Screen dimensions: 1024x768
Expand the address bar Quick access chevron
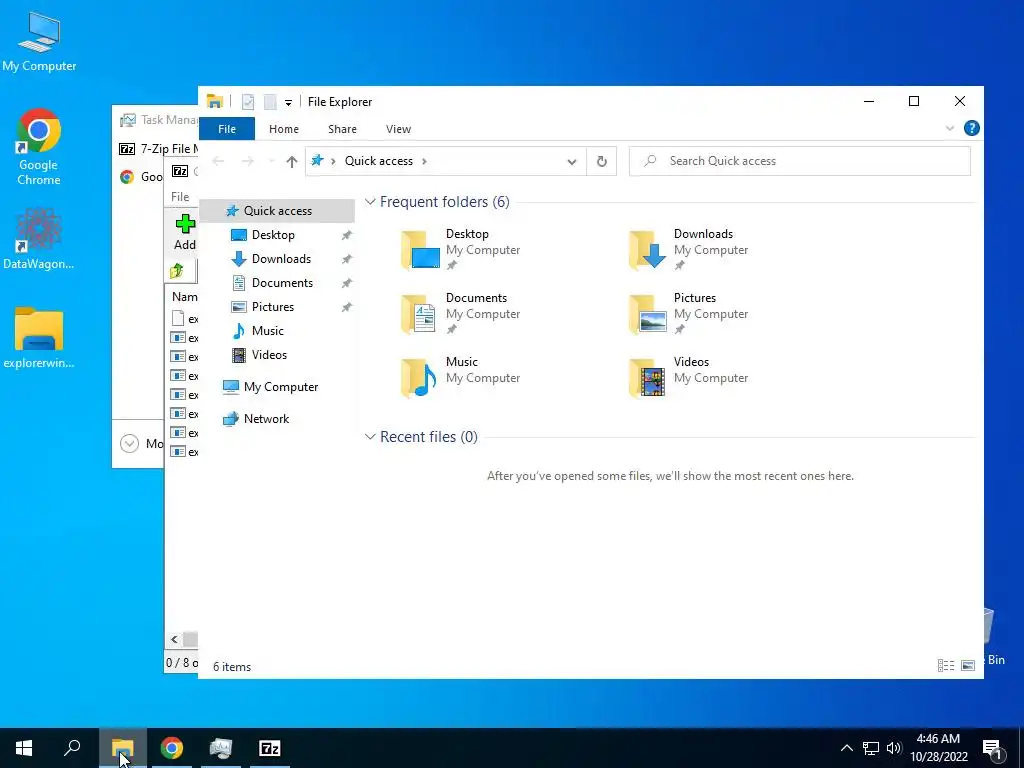tap(424, 161)
